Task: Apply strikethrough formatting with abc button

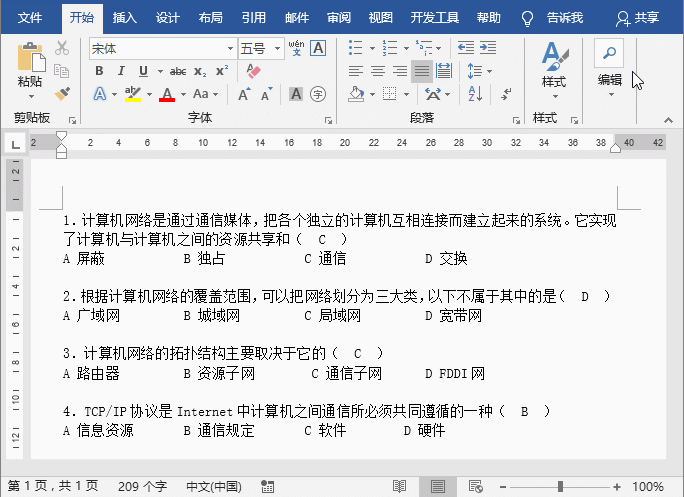Action: 177,71
